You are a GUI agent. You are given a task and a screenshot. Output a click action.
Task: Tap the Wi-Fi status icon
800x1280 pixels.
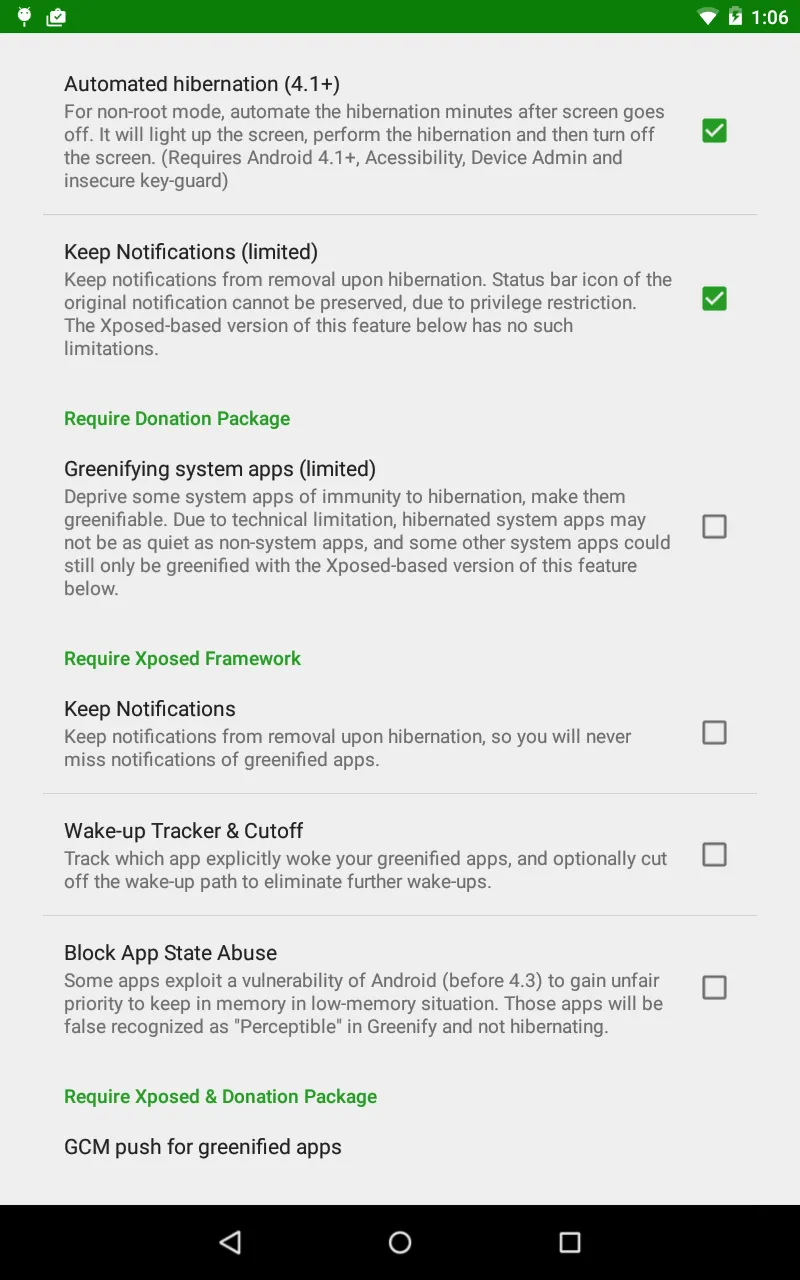707,16
